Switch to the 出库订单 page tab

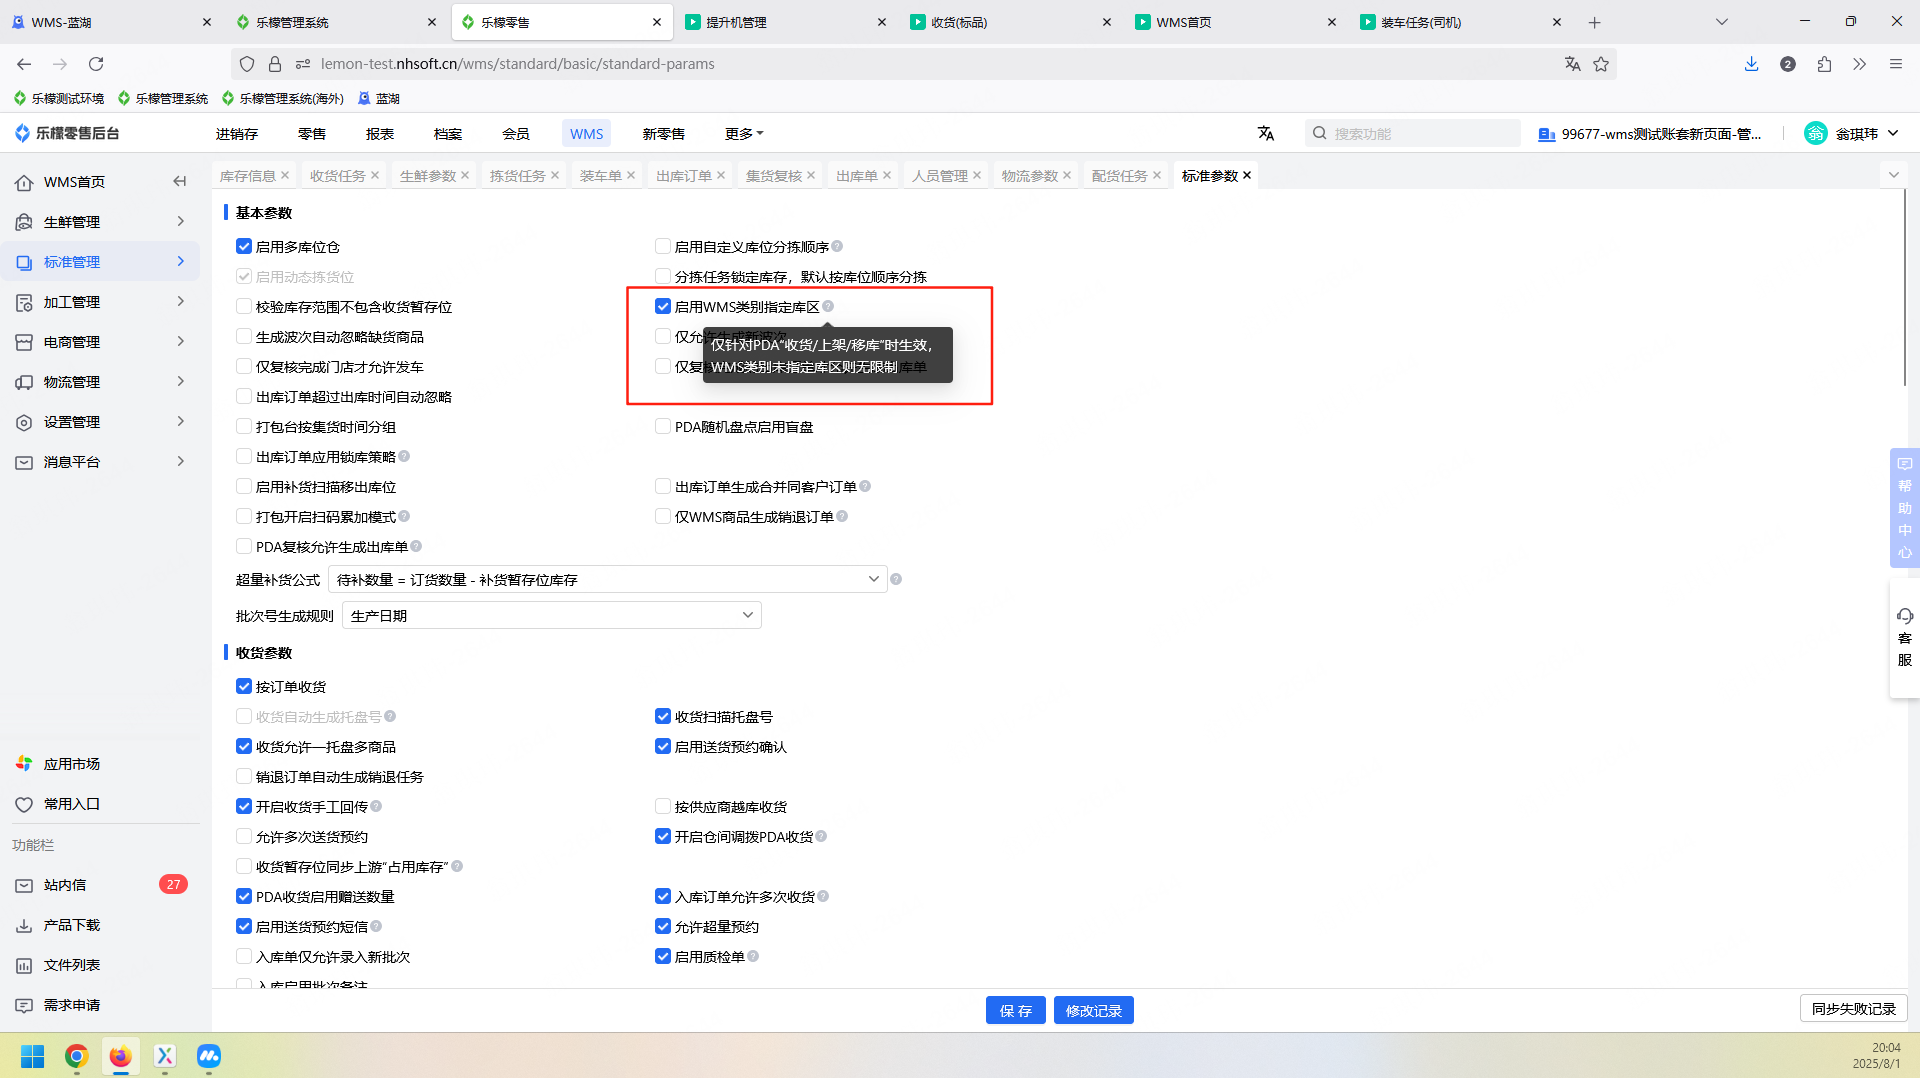point(683,175)
